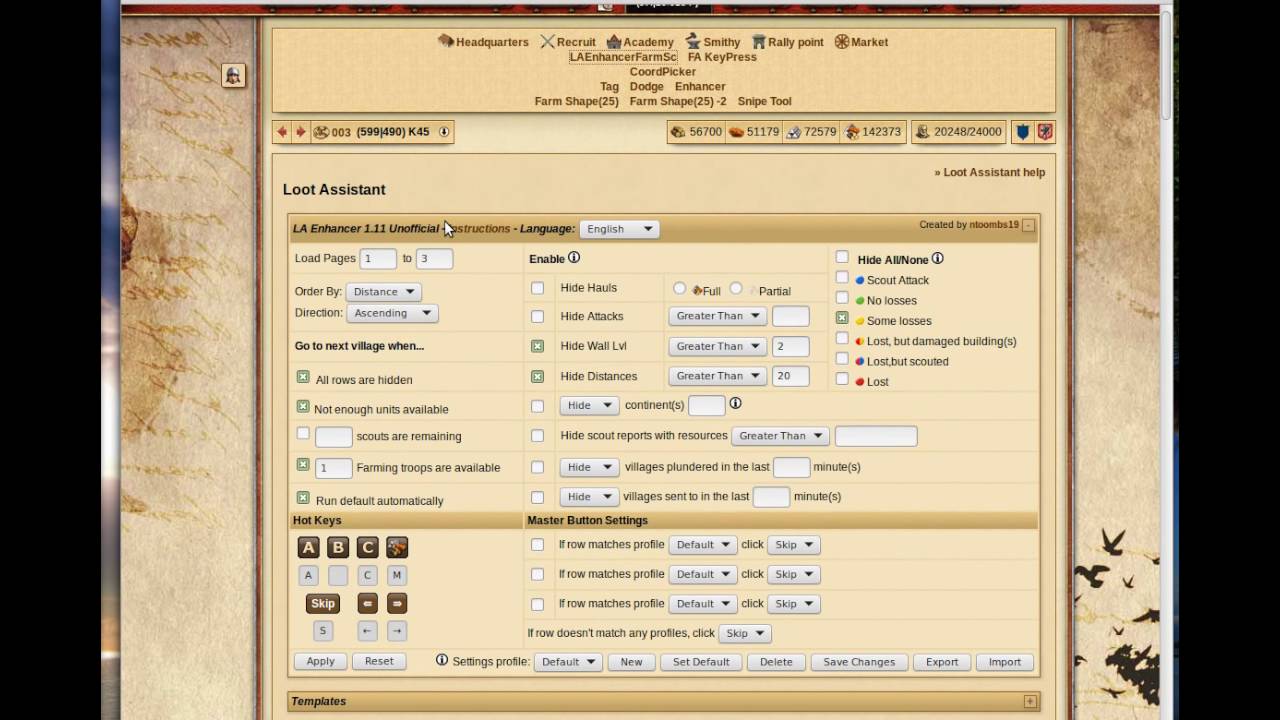This screenshot has height=720, width=1280.
Task: Open the Language dropdown set to English
Action: click(619, 229)
